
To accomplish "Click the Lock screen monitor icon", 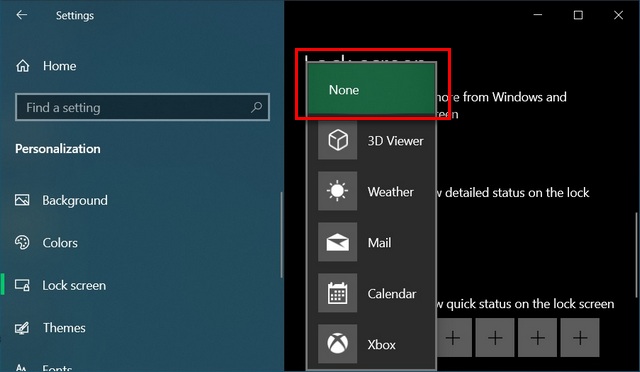I will [x=22, y=285].
